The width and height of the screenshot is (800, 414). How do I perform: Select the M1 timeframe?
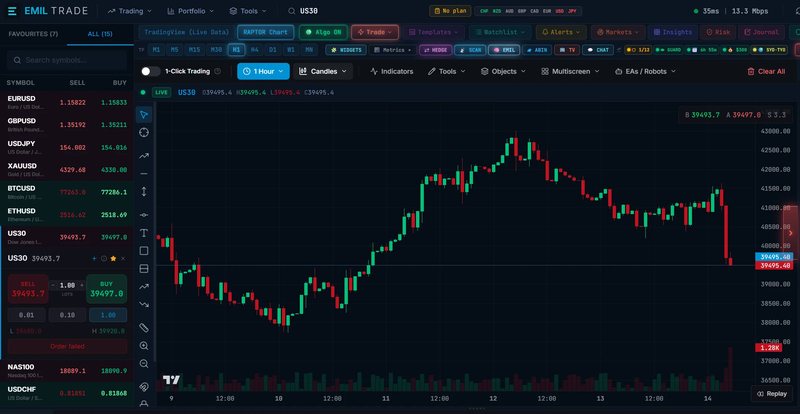(157, 50)
